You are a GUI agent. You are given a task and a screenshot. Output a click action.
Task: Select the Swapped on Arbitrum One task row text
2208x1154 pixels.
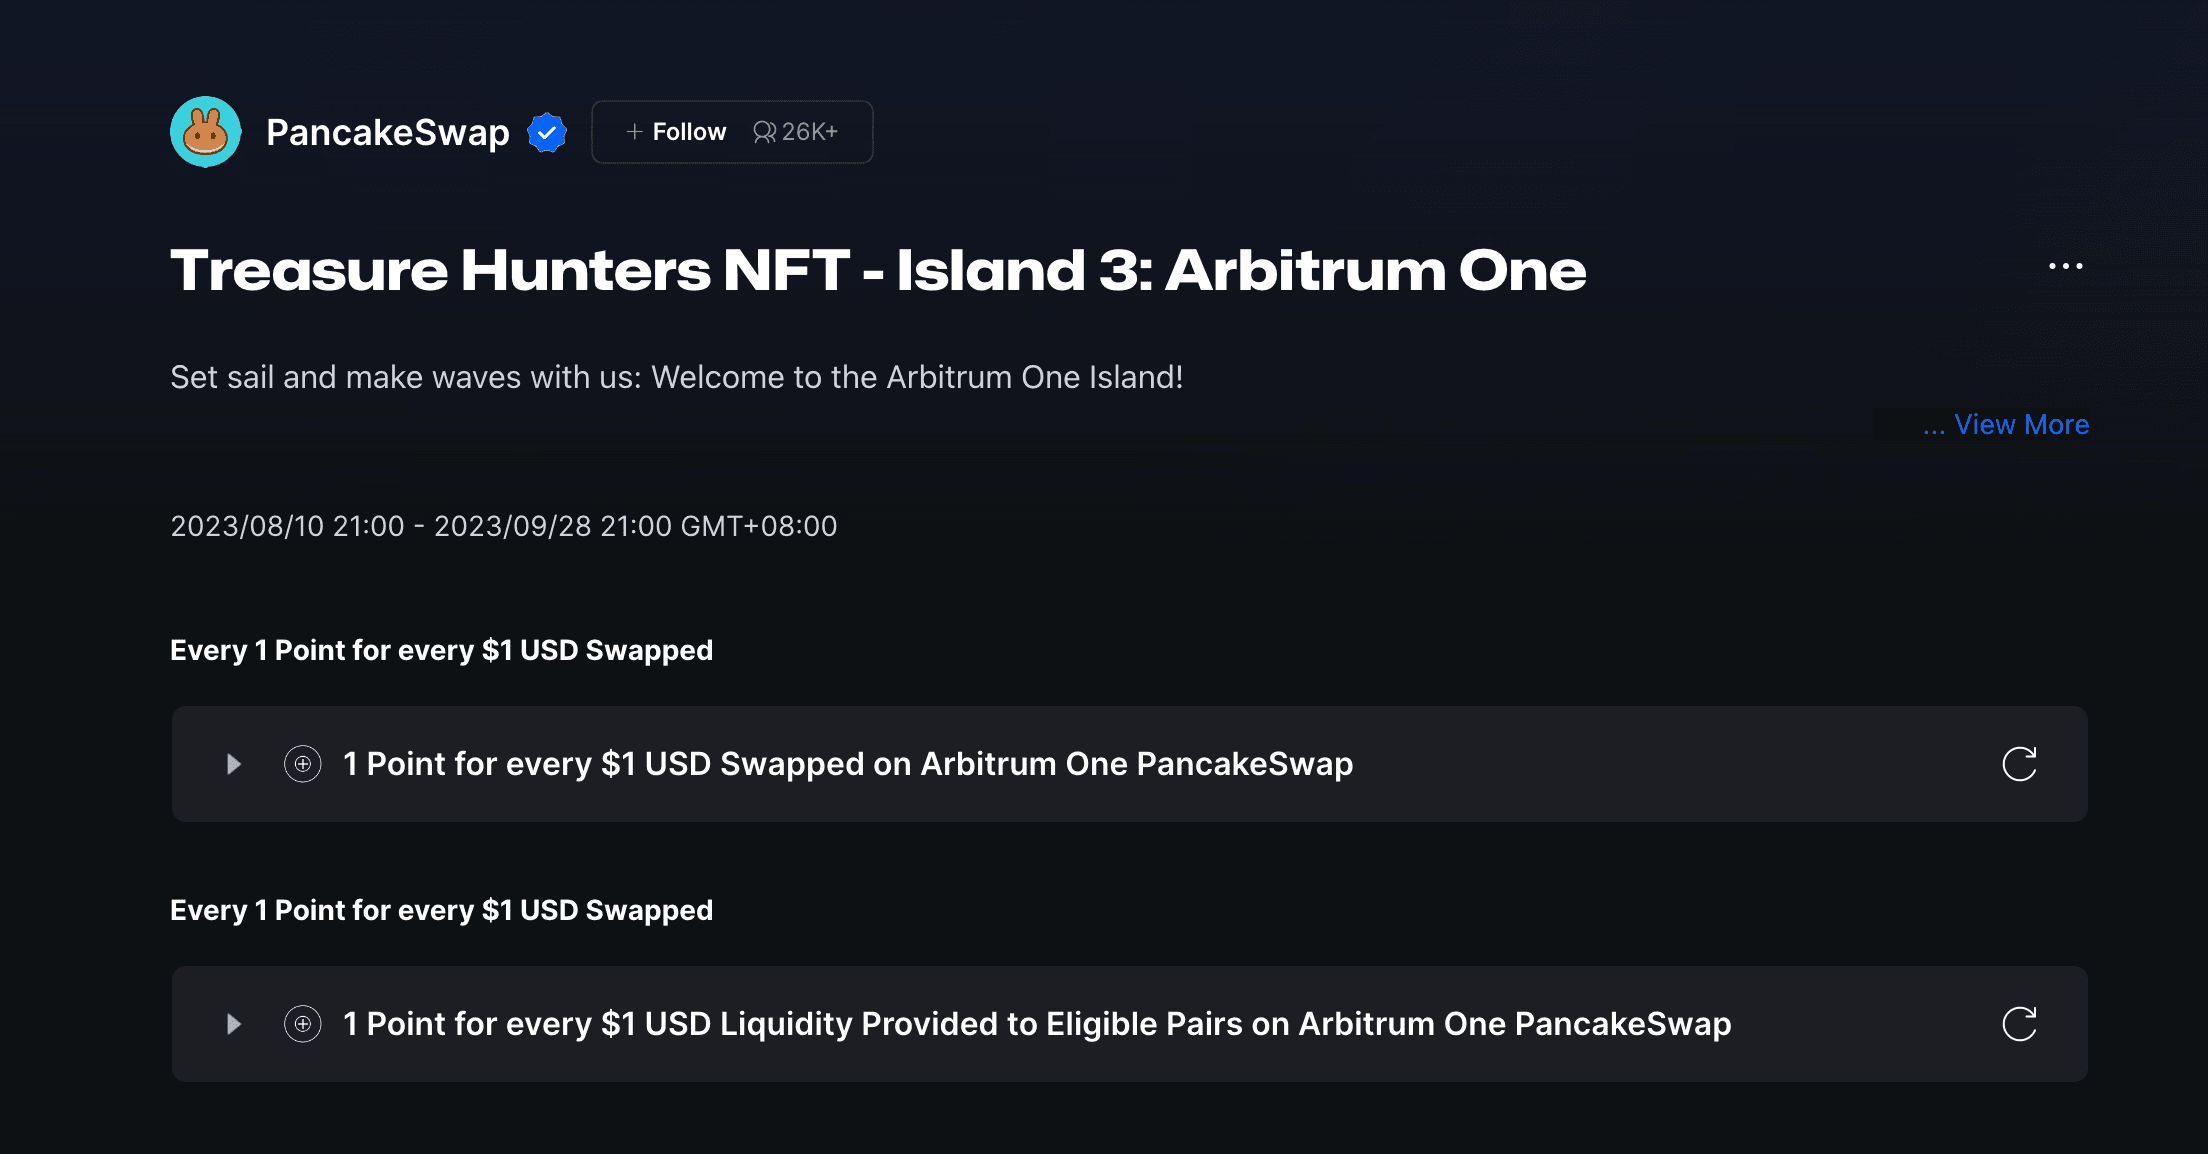tap(848, 764)
